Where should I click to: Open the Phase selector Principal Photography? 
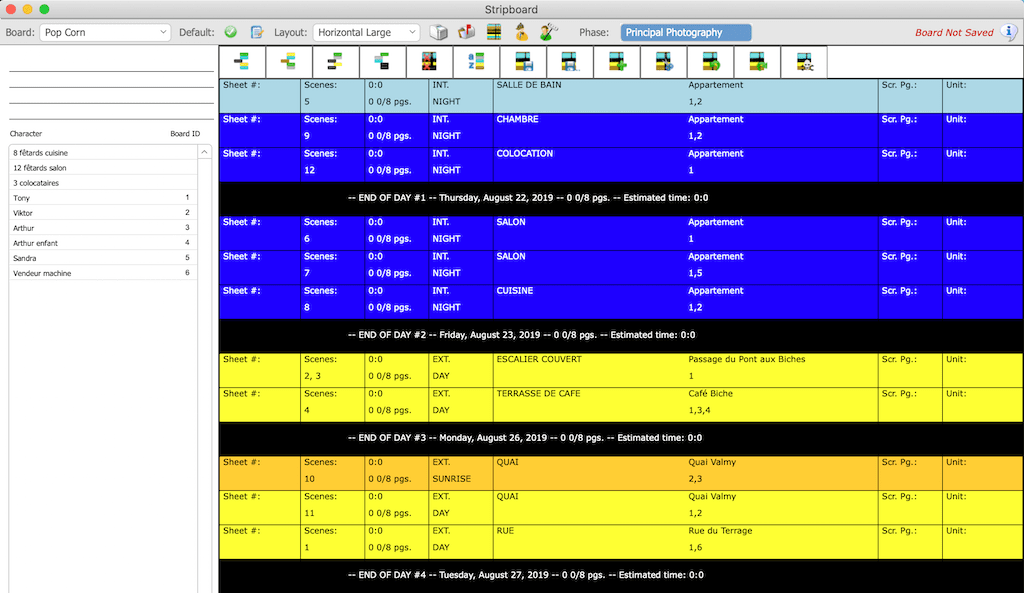(685, 32)
